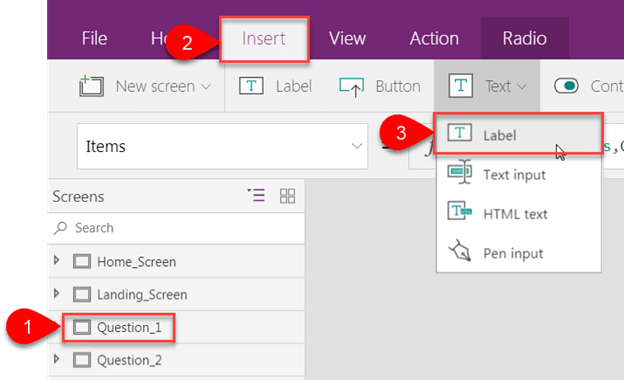The image size is (624, 380).
Task: Switch Screens panel to tree list view
Action: pos(256,195)
